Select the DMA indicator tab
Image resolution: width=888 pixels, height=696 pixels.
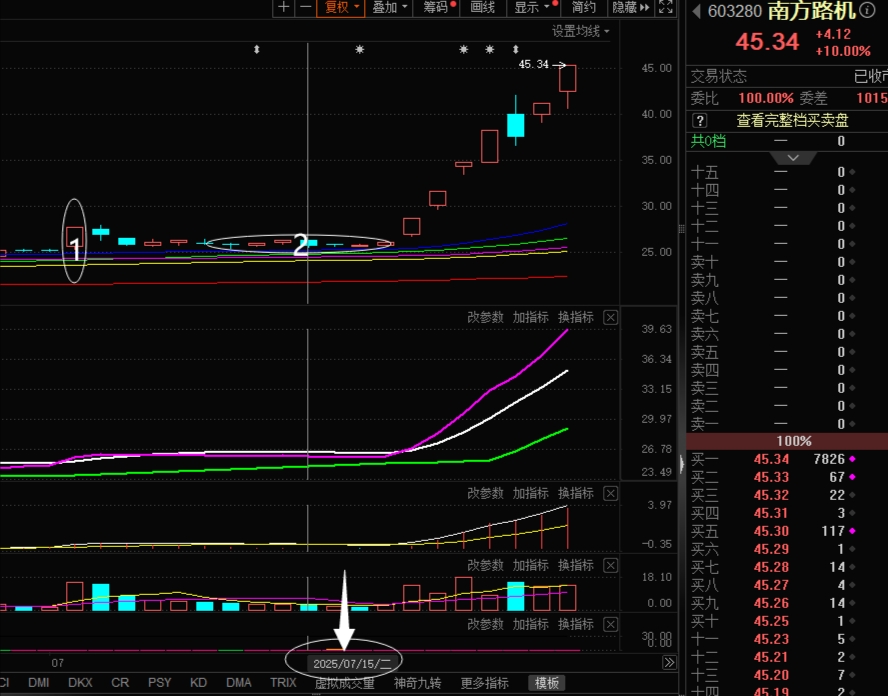coord(238,683)
